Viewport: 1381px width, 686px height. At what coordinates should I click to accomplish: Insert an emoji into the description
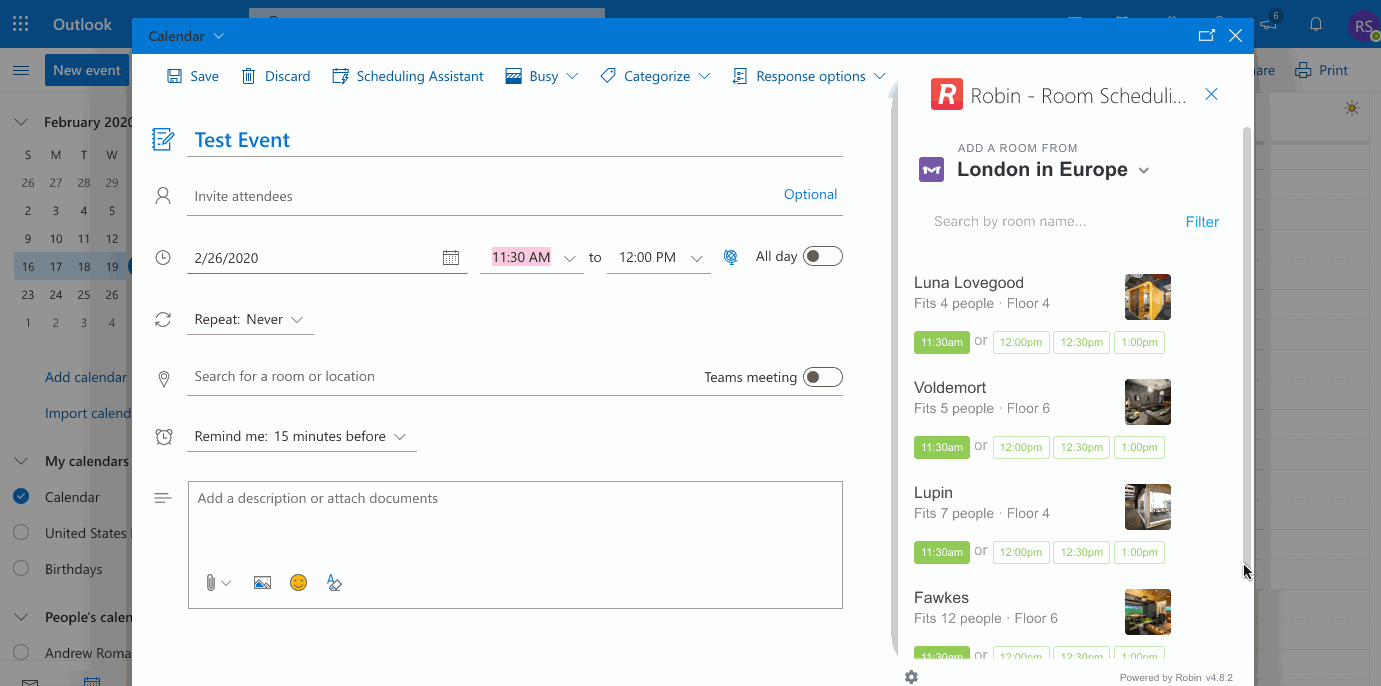pyautogui.click(x=298, y=582)
